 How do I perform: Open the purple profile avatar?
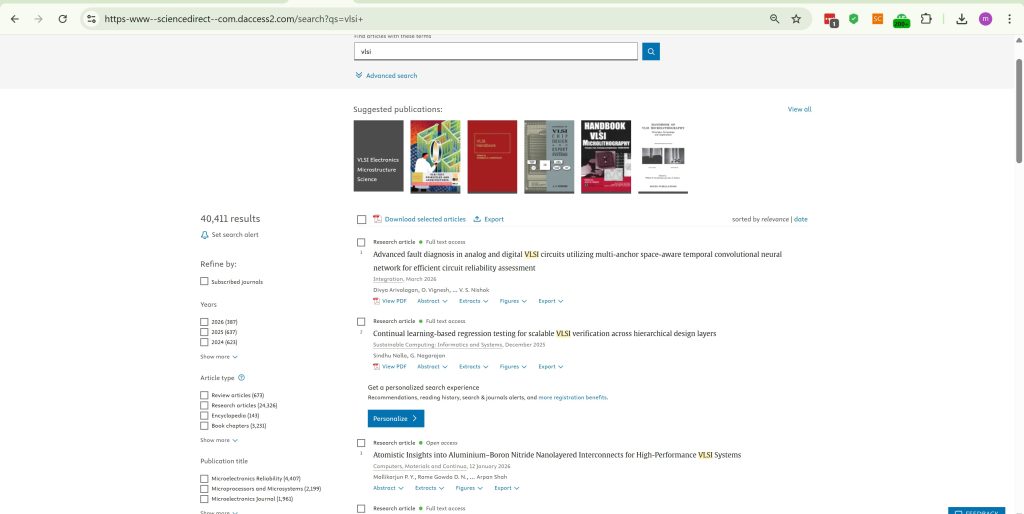tap(985, 19)
